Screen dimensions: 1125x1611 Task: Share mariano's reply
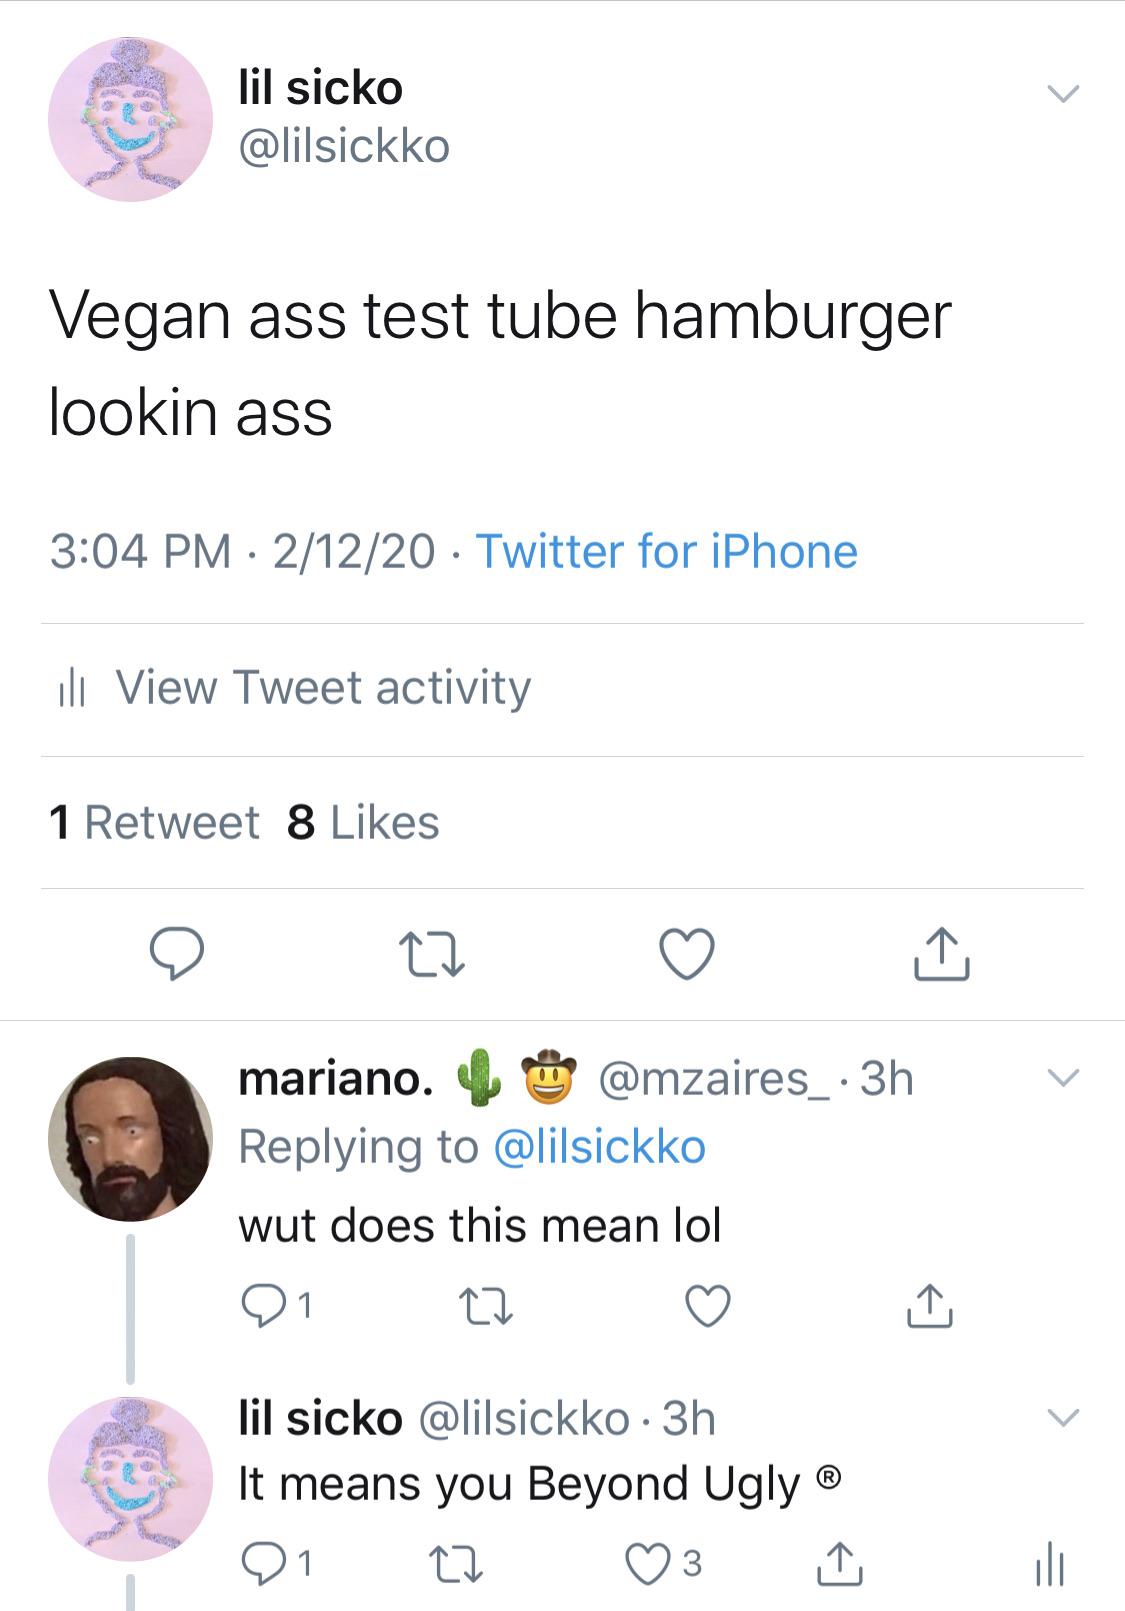(x=929, y=1305)
